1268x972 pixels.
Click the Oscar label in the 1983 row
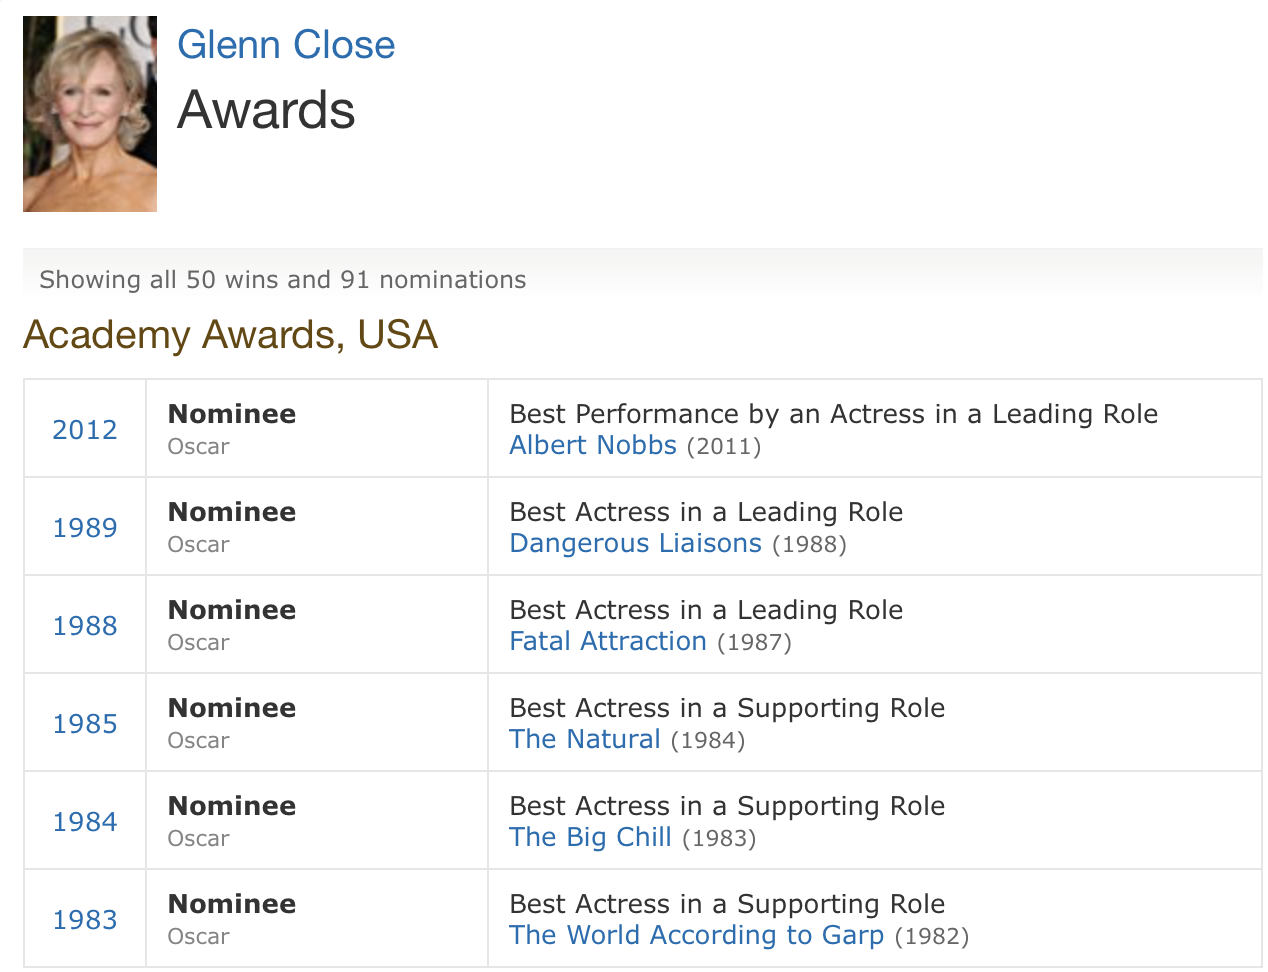198,937
